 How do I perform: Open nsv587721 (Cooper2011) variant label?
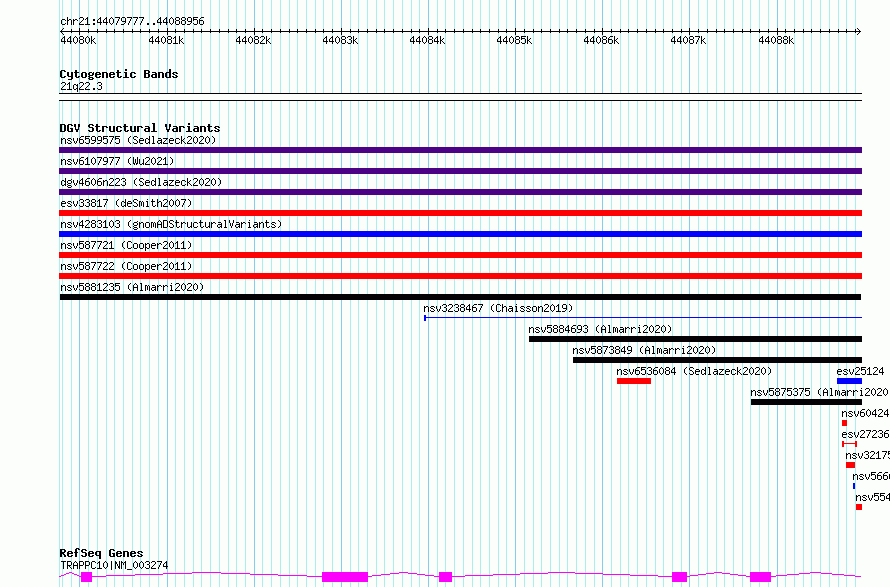[x=126, y=245]
